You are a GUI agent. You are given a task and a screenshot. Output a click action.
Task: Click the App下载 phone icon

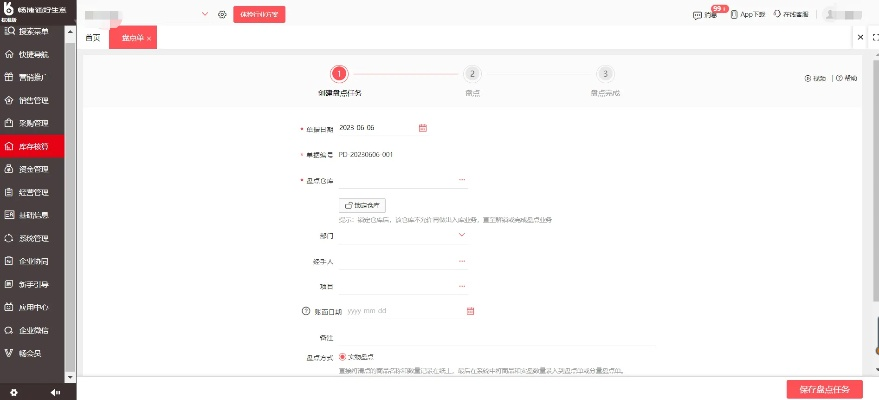pos(734,15)
